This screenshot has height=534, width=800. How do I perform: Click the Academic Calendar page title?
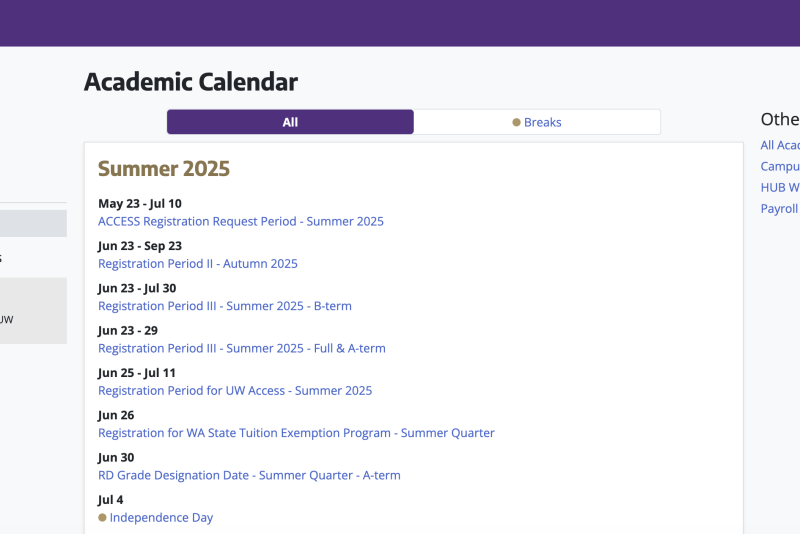191,82
